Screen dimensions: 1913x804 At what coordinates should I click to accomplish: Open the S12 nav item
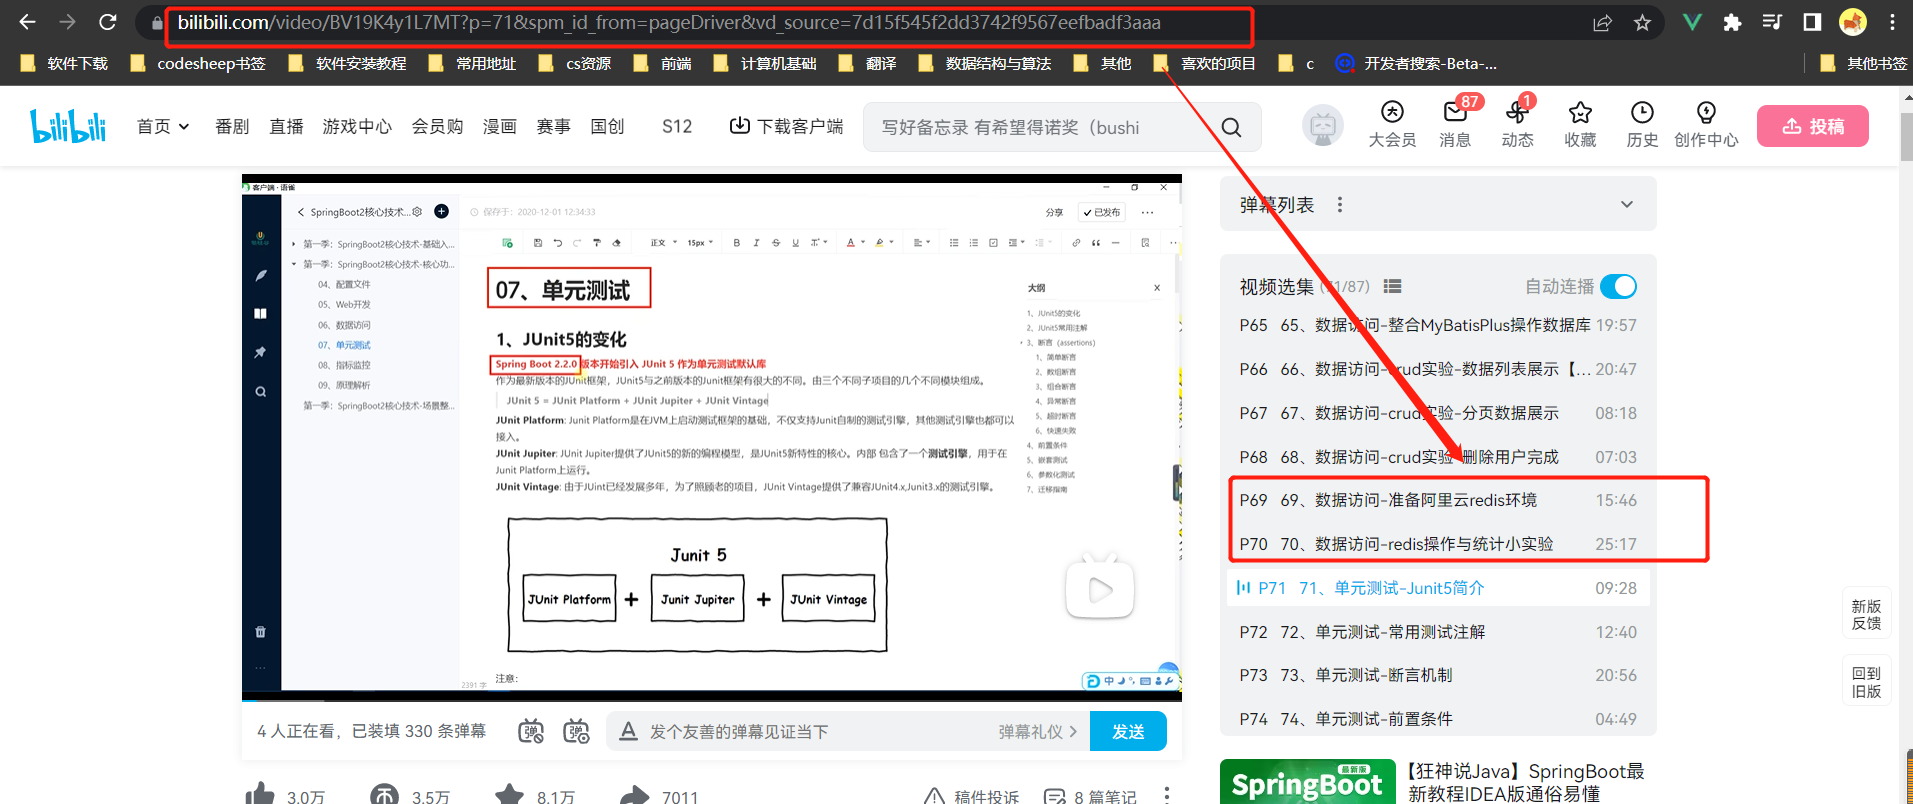(x=677, y=127)
